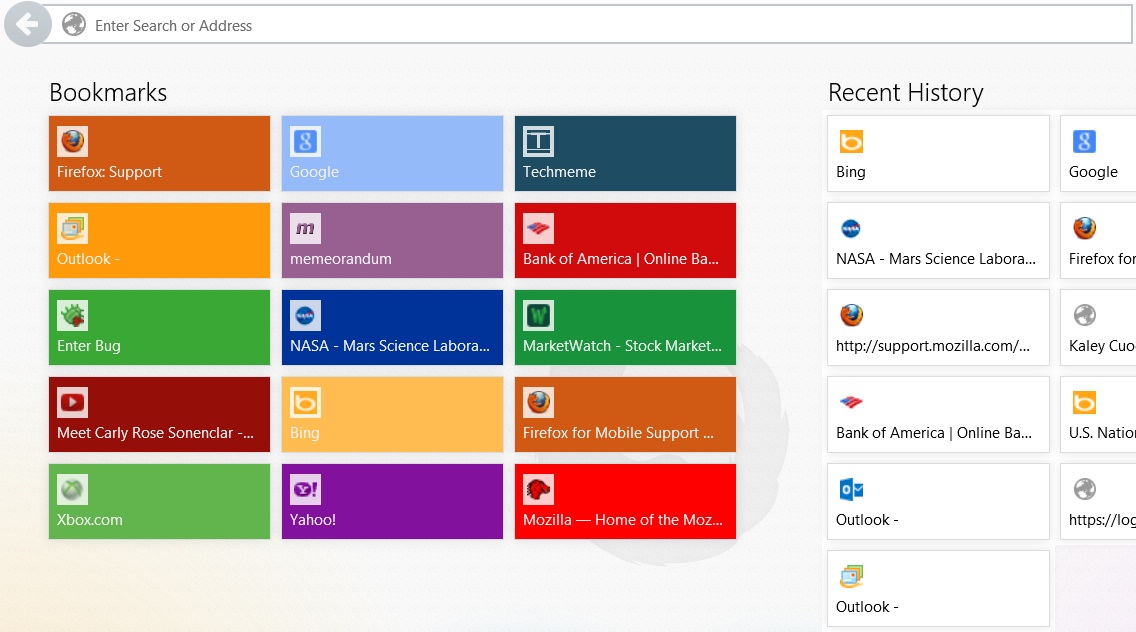
Task: Click Google icon in Bookmarks tile
Action: coord(305,141)
